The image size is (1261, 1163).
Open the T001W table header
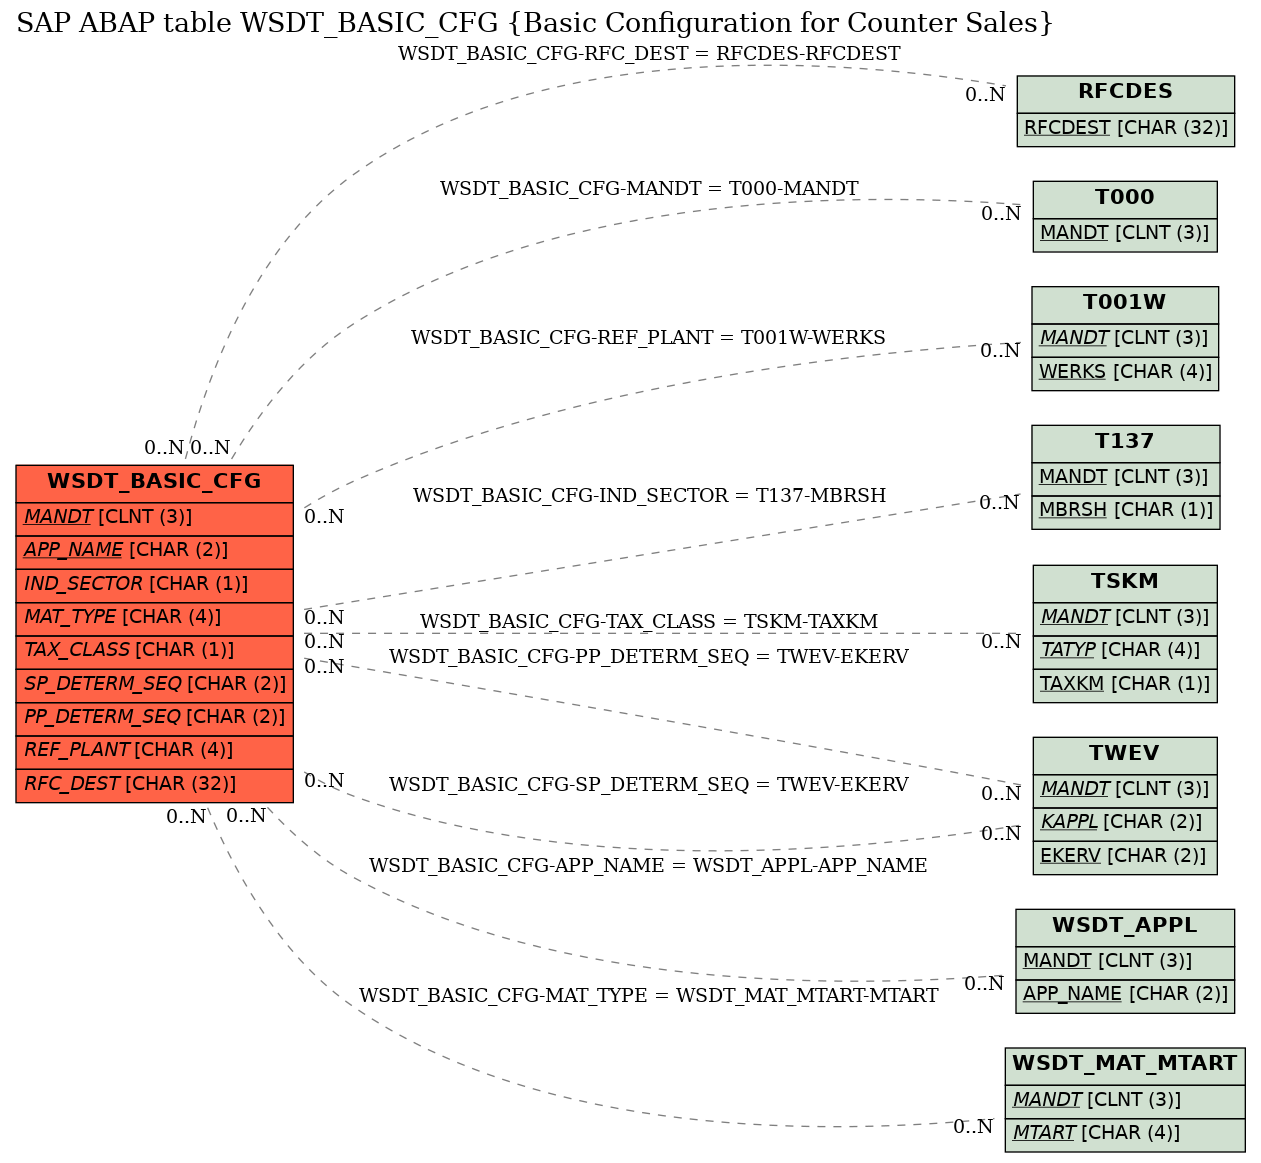coord(1125,304)
